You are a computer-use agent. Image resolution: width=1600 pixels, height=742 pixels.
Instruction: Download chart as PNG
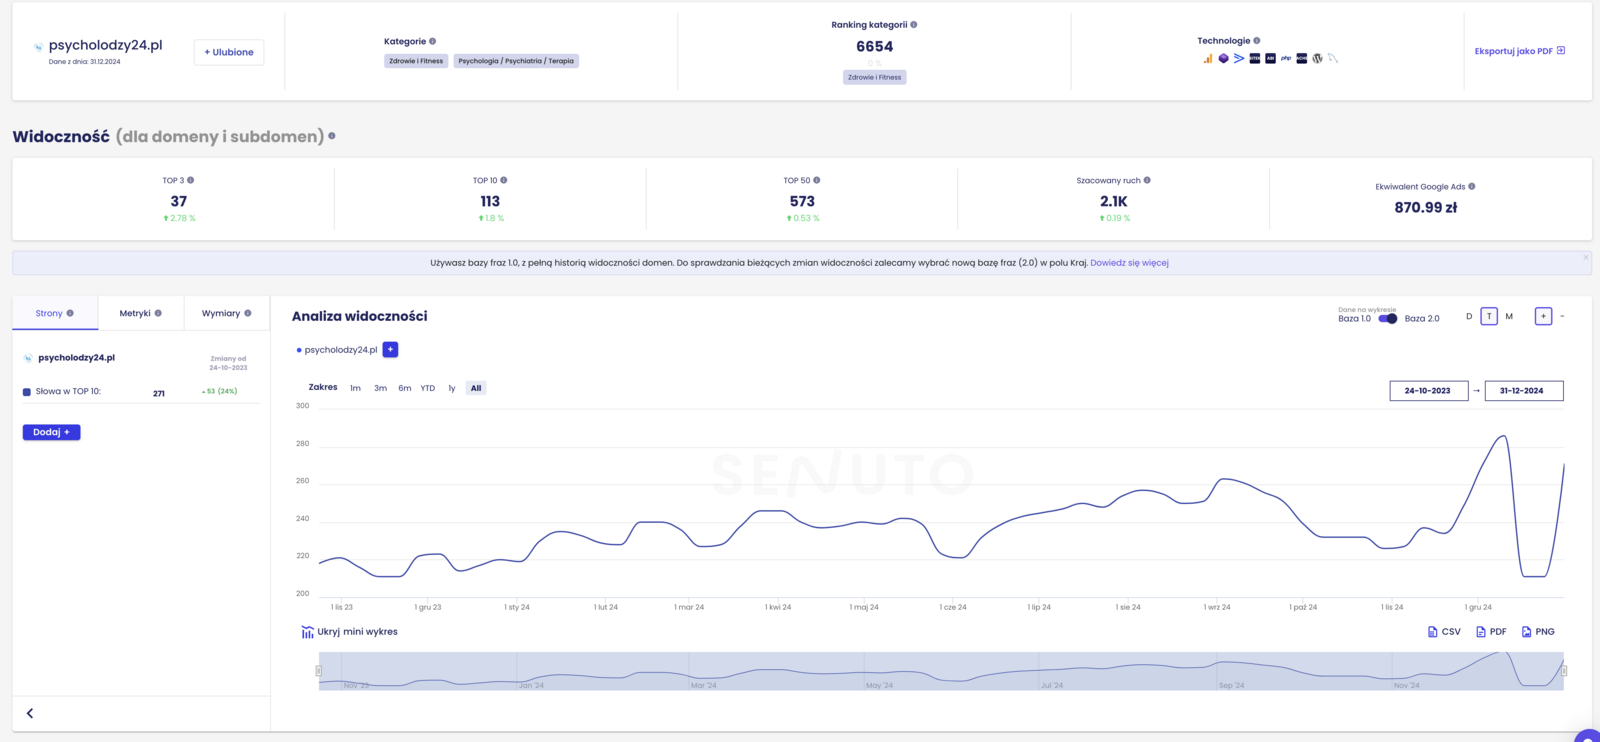[1538, 632]
